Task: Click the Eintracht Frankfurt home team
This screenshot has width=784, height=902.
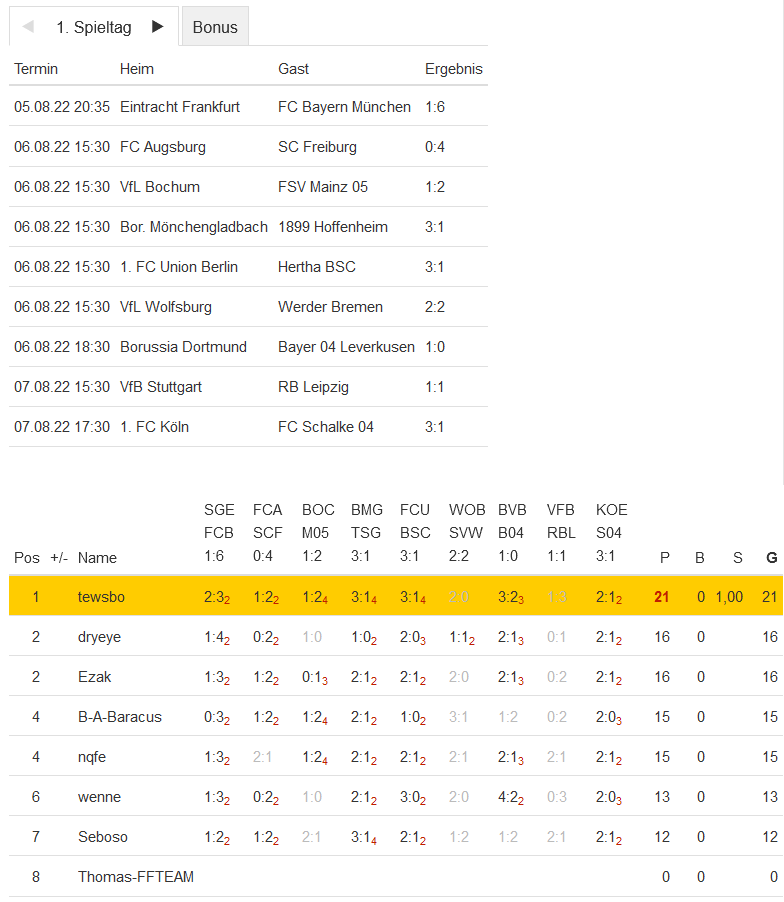Action: pyautogui.click(x=180, y=107)
